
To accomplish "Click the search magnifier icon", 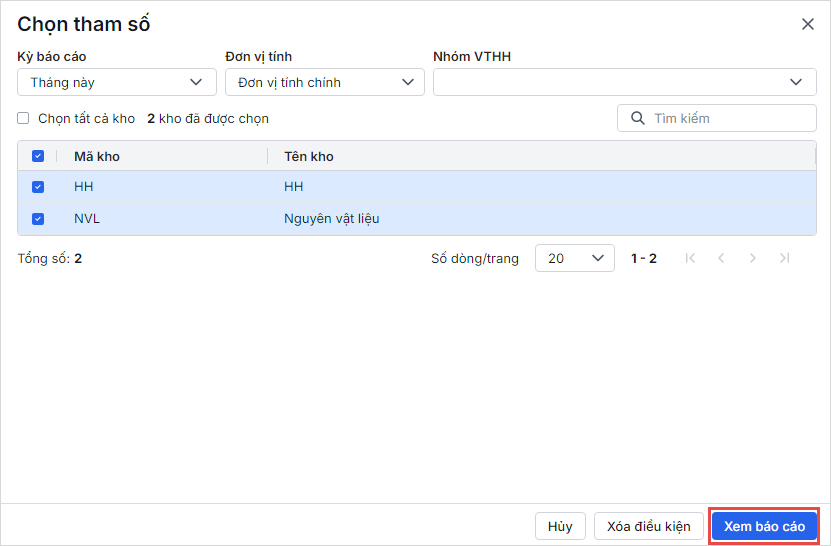I will [637, 118].
